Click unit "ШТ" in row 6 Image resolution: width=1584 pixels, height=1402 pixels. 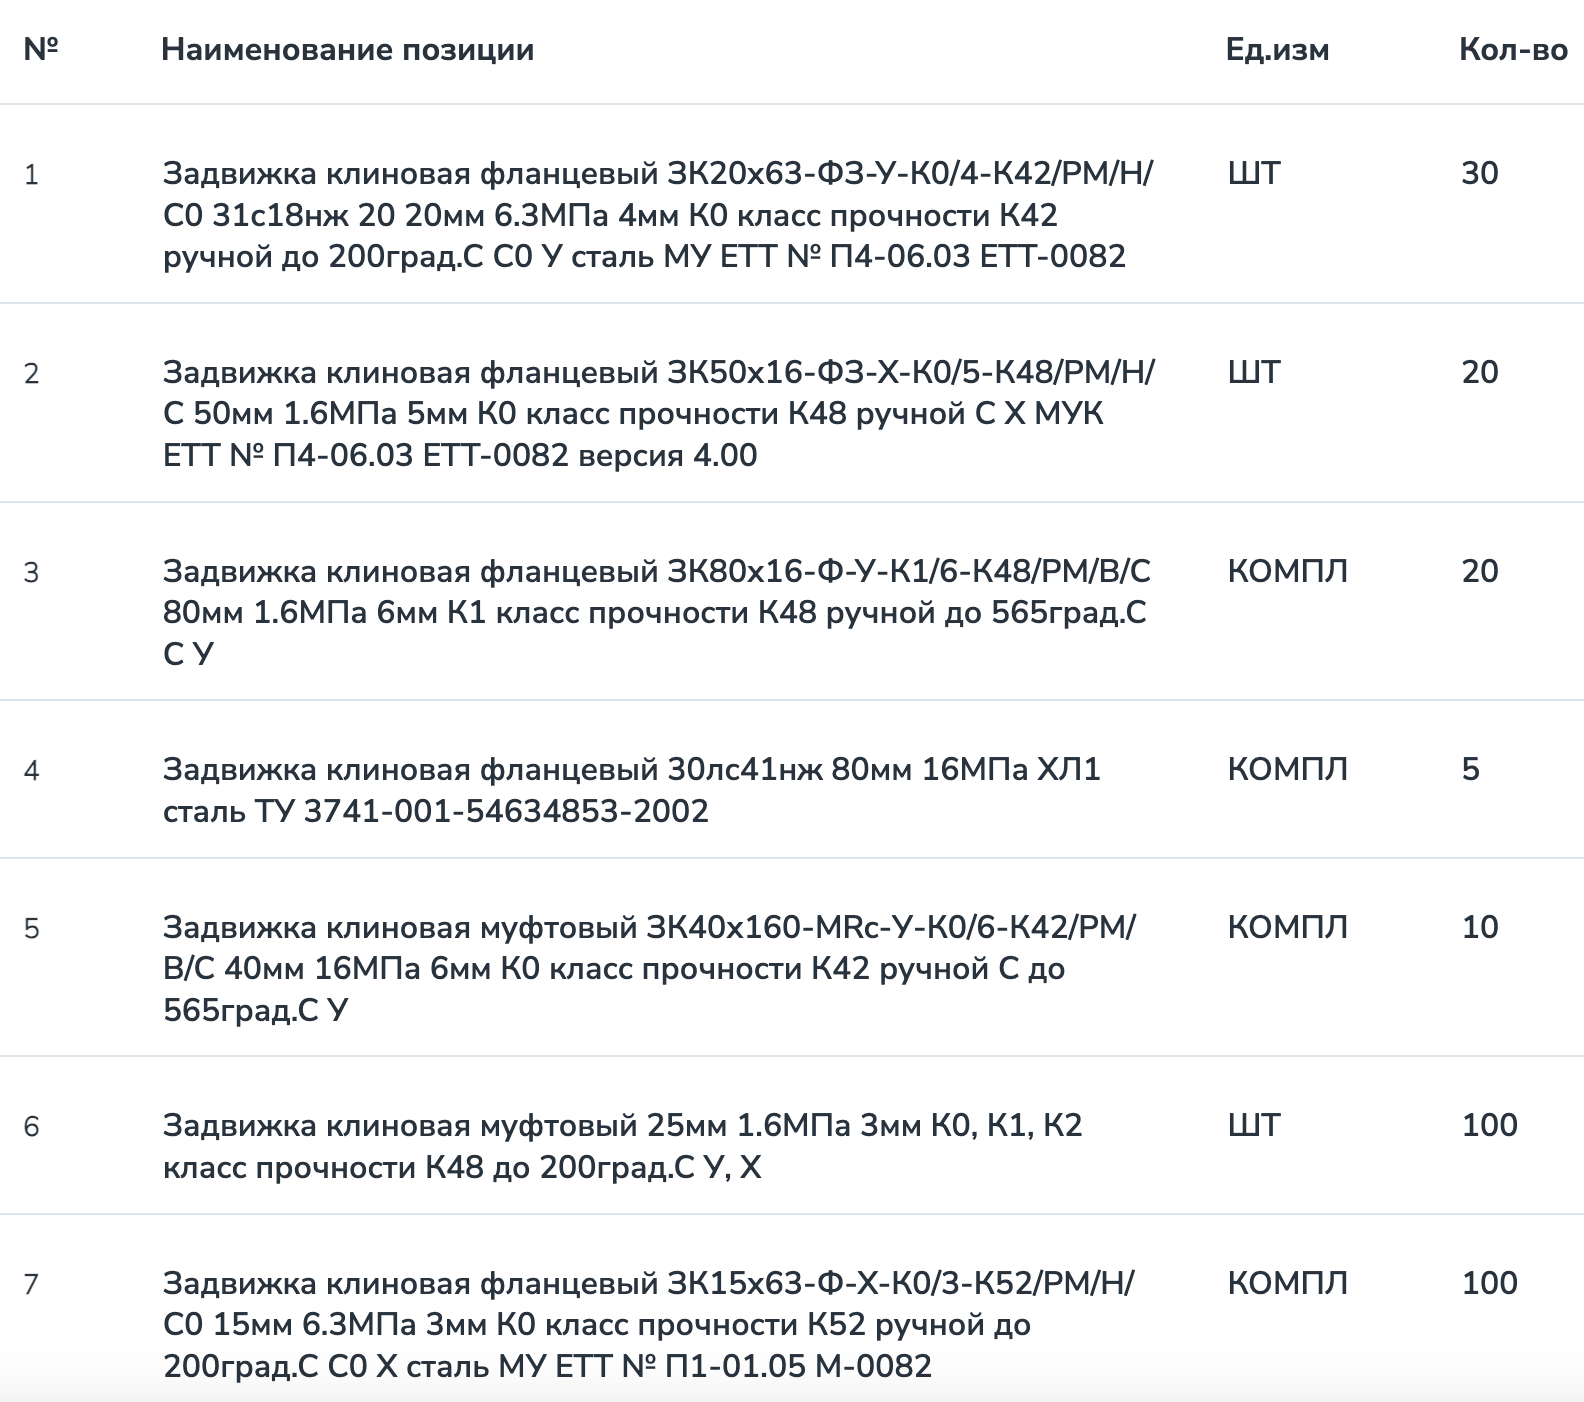[1254, 1126]
